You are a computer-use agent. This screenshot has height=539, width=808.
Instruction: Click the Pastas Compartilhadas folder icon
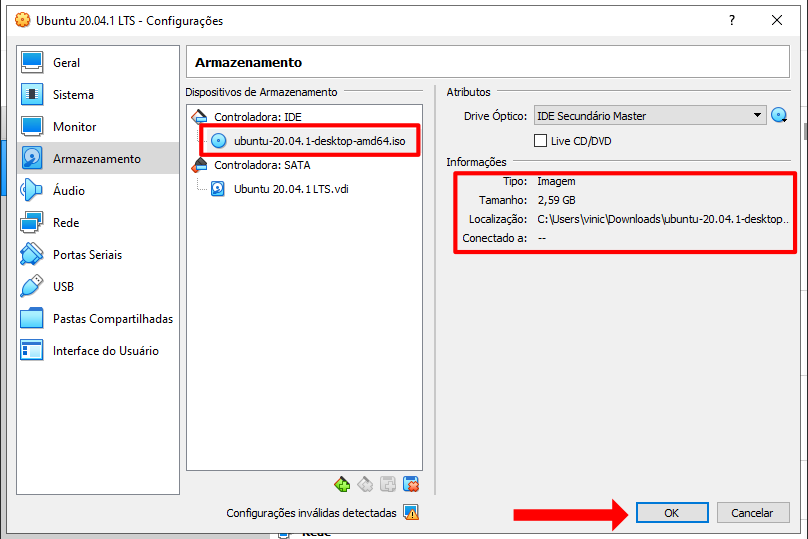pos(32,318)
